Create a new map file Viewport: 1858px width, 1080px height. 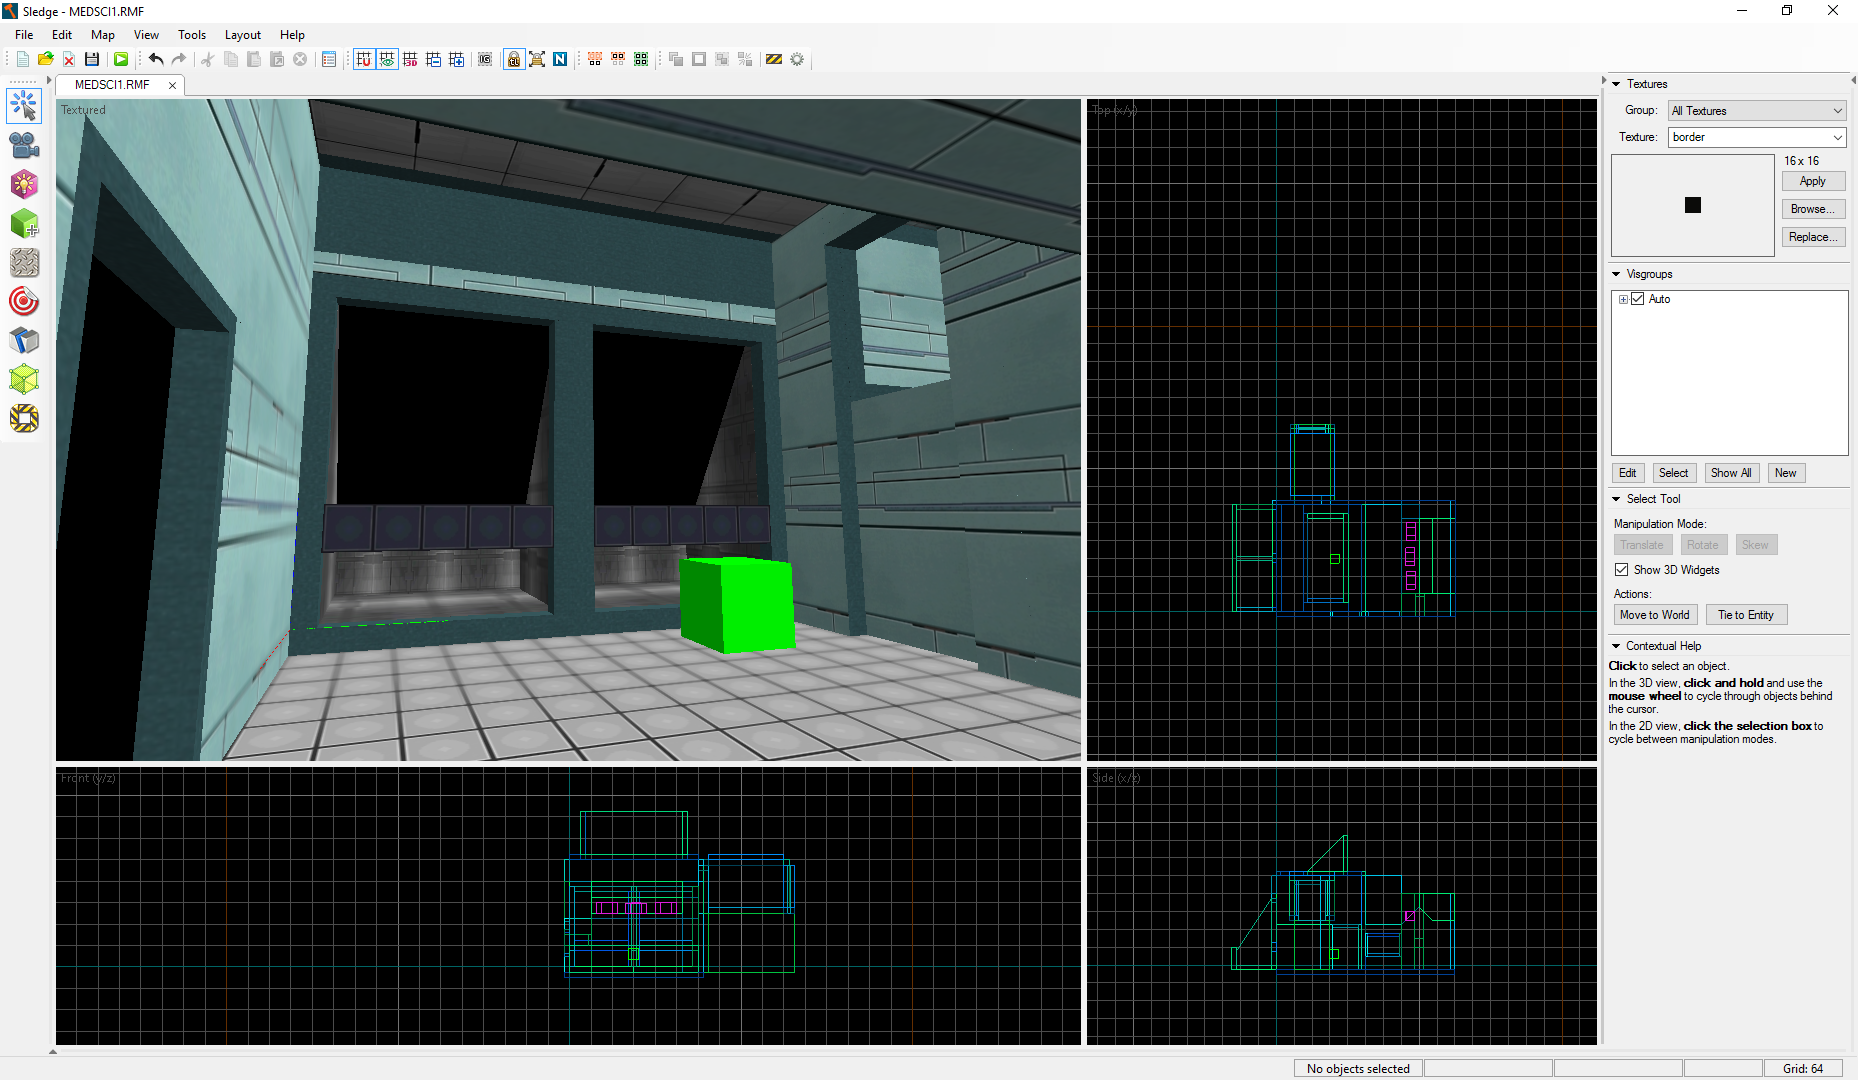[23, 60]
